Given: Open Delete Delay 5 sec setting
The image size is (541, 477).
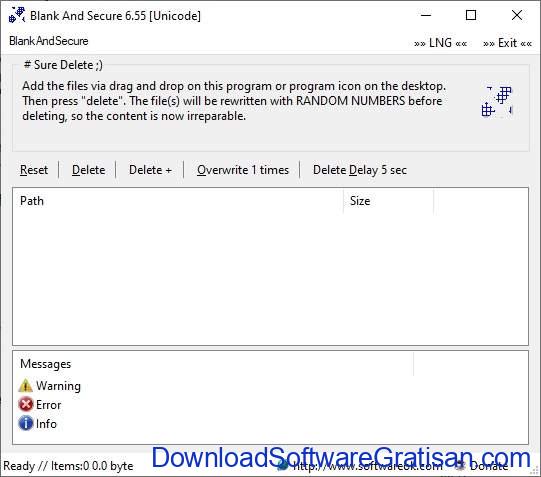Looking at the screenshot, I should click(x=360, y=170).
